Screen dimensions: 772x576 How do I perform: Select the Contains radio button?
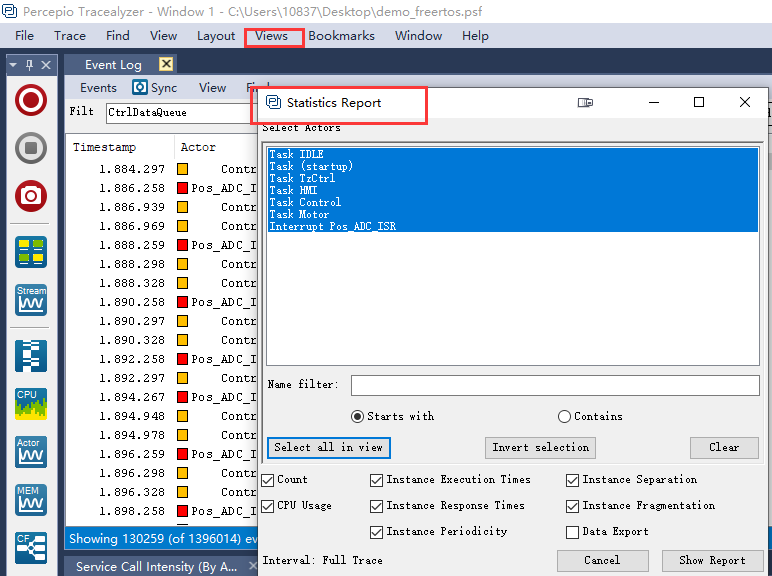(564, 416)
